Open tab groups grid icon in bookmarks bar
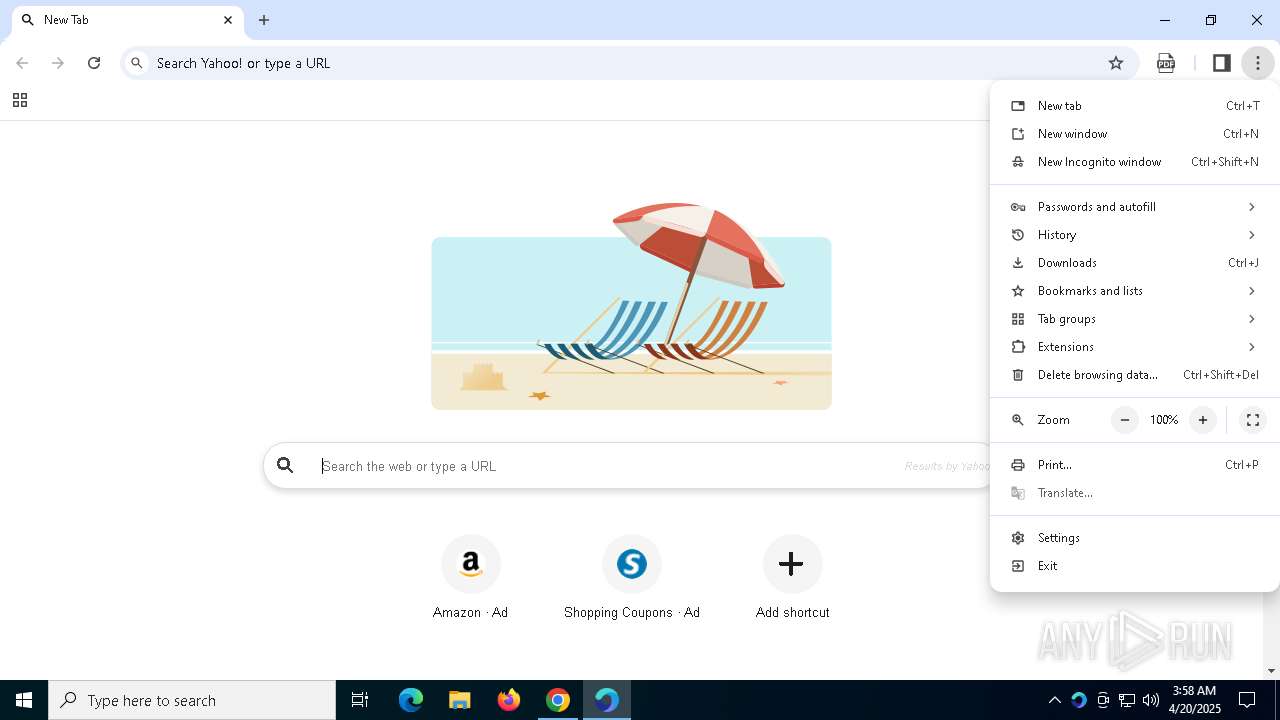 click(x=19, y=100)
